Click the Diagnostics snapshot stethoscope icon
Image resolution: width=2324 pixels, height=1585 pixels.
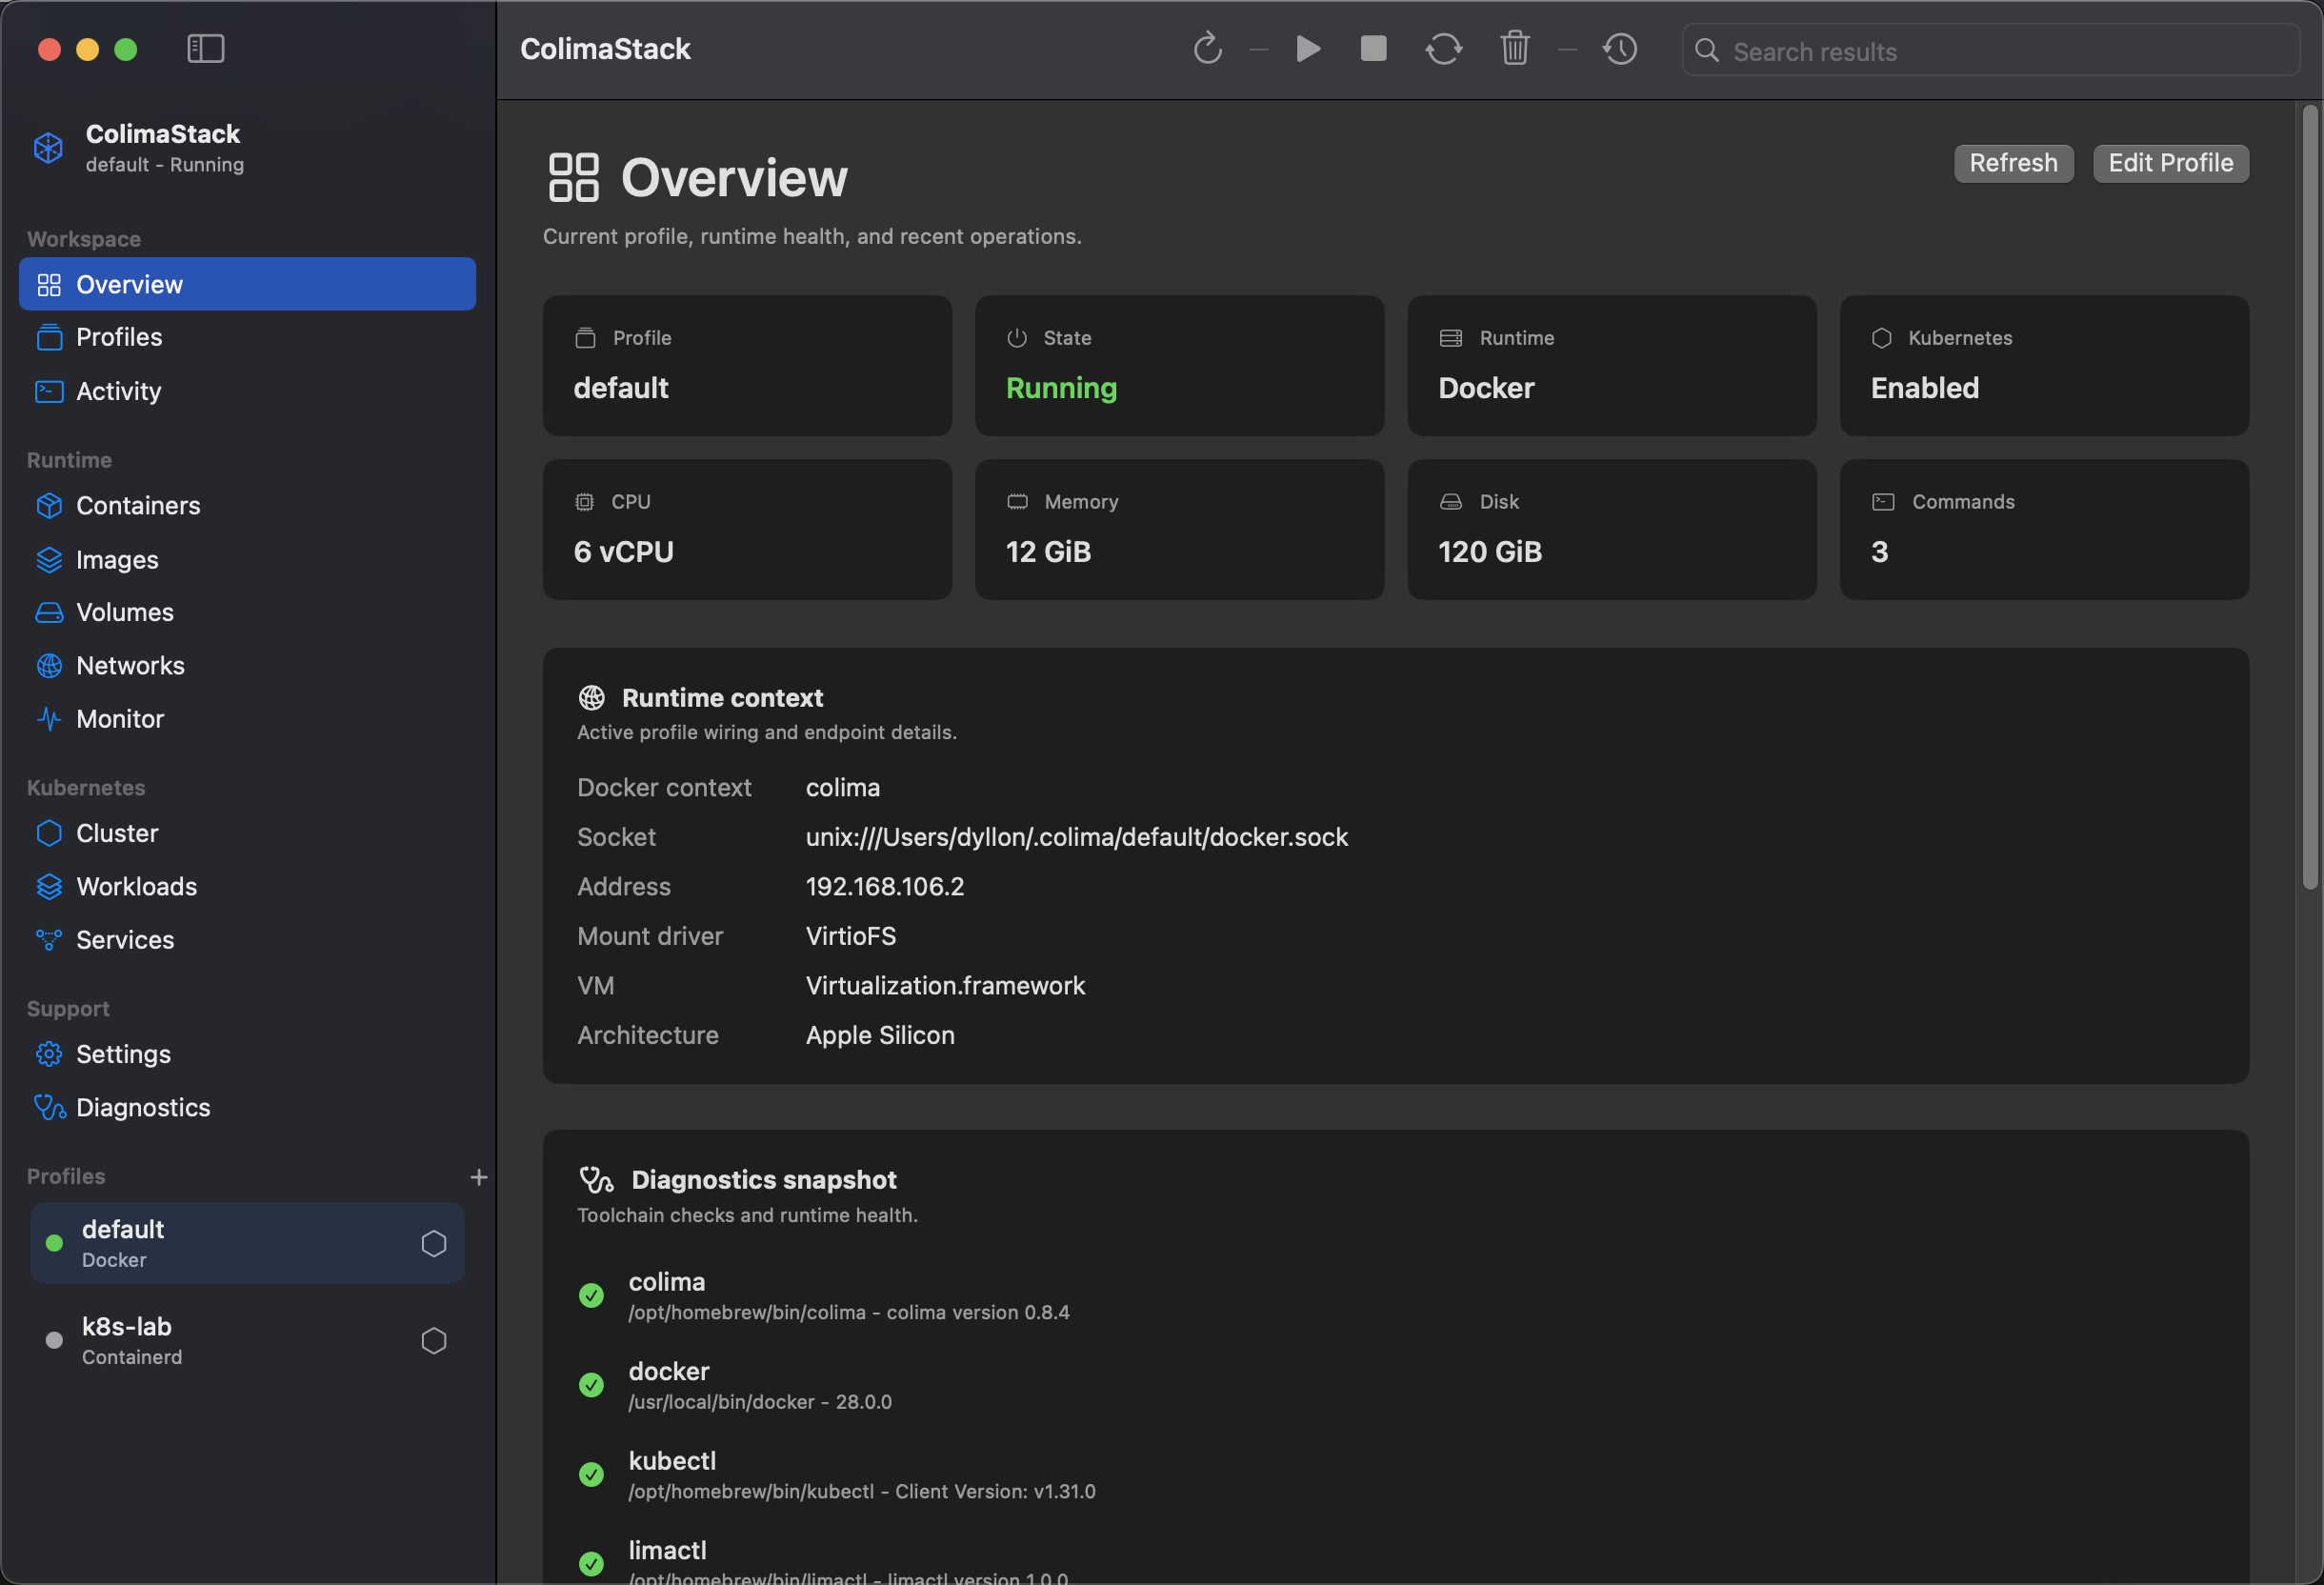click(596, 1180)
